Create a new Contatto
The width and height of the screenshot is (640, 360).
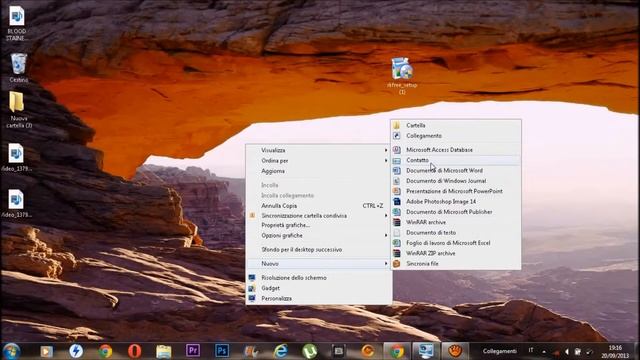pos(456,160)
